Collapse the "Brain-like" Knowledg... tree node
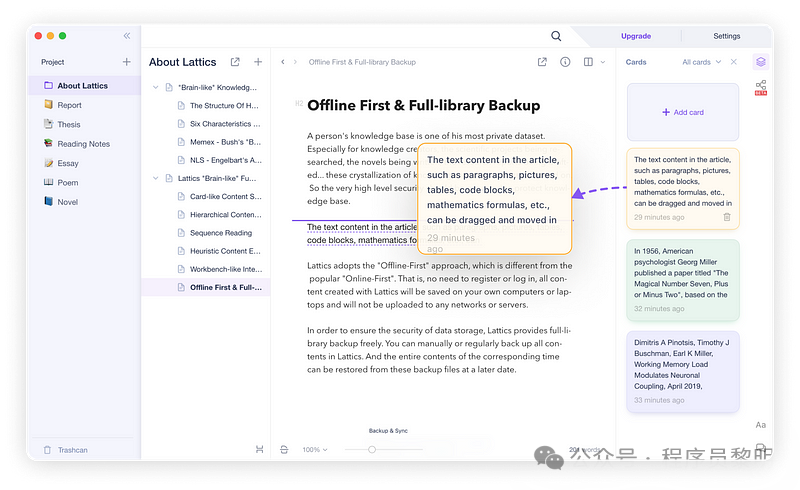This screenshot has height=490, width=800. click(156, 87)
